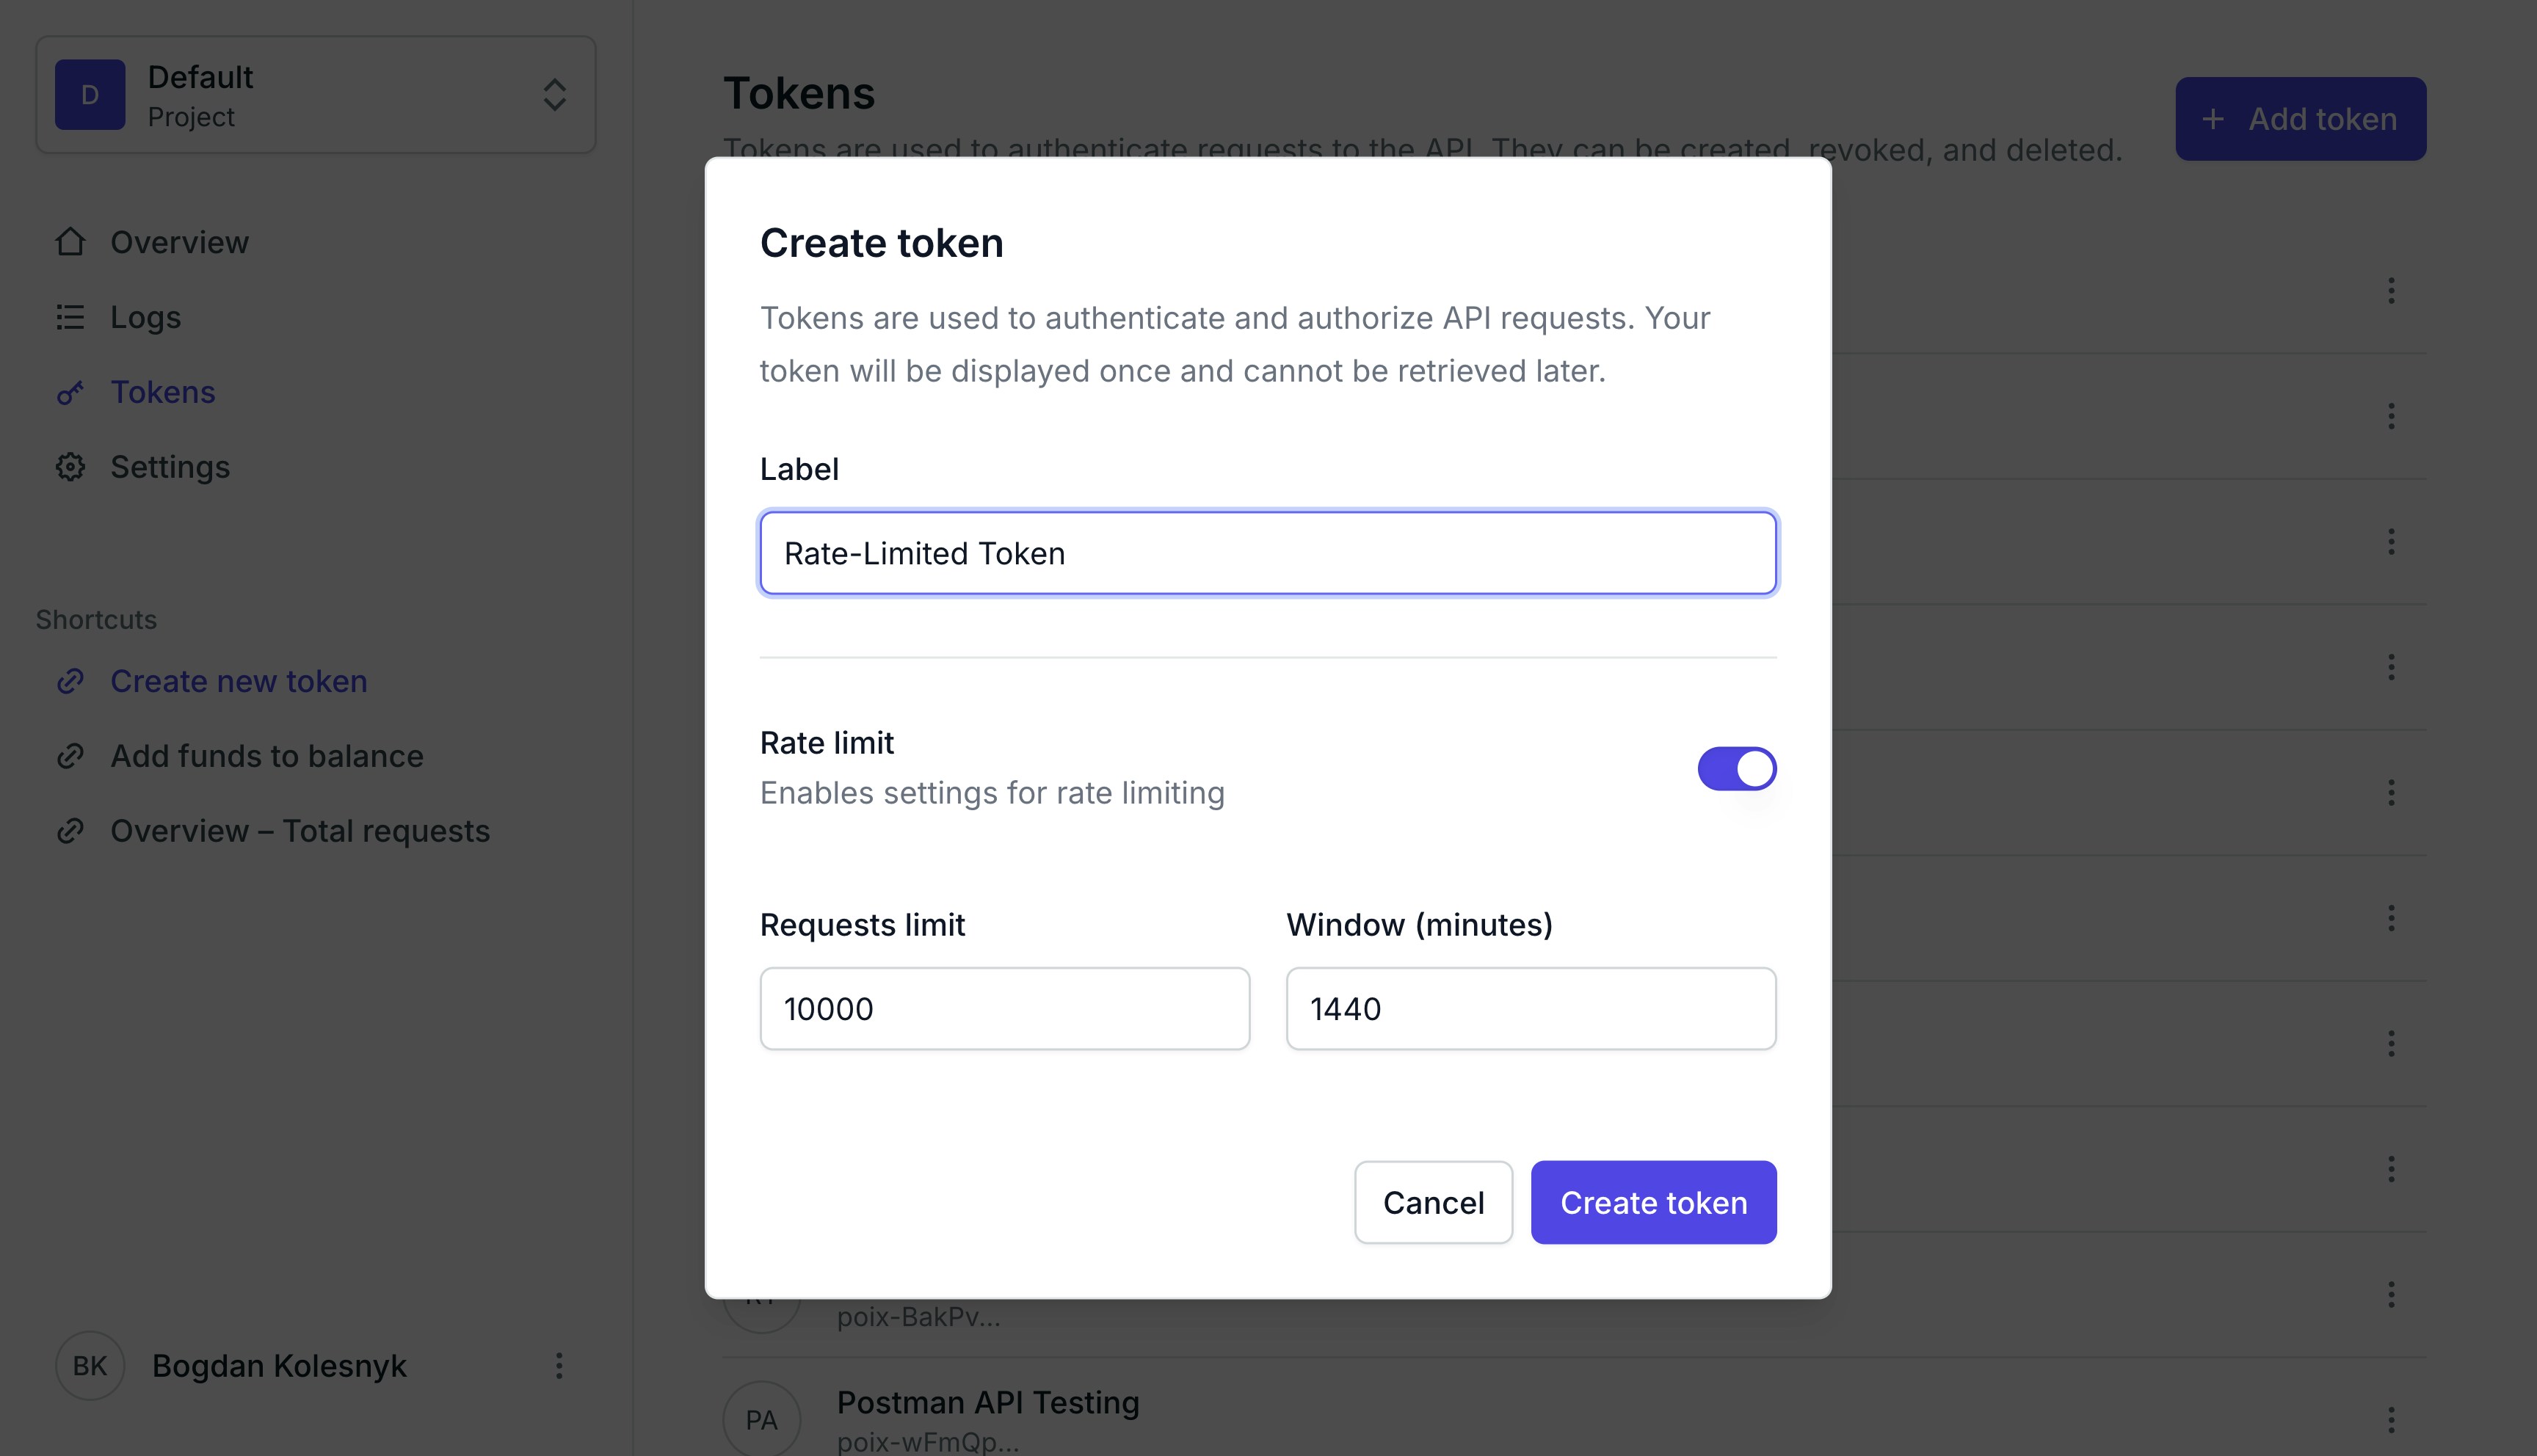
Task: Click the Settings gear icon
Action: click(x=70, y=466)
